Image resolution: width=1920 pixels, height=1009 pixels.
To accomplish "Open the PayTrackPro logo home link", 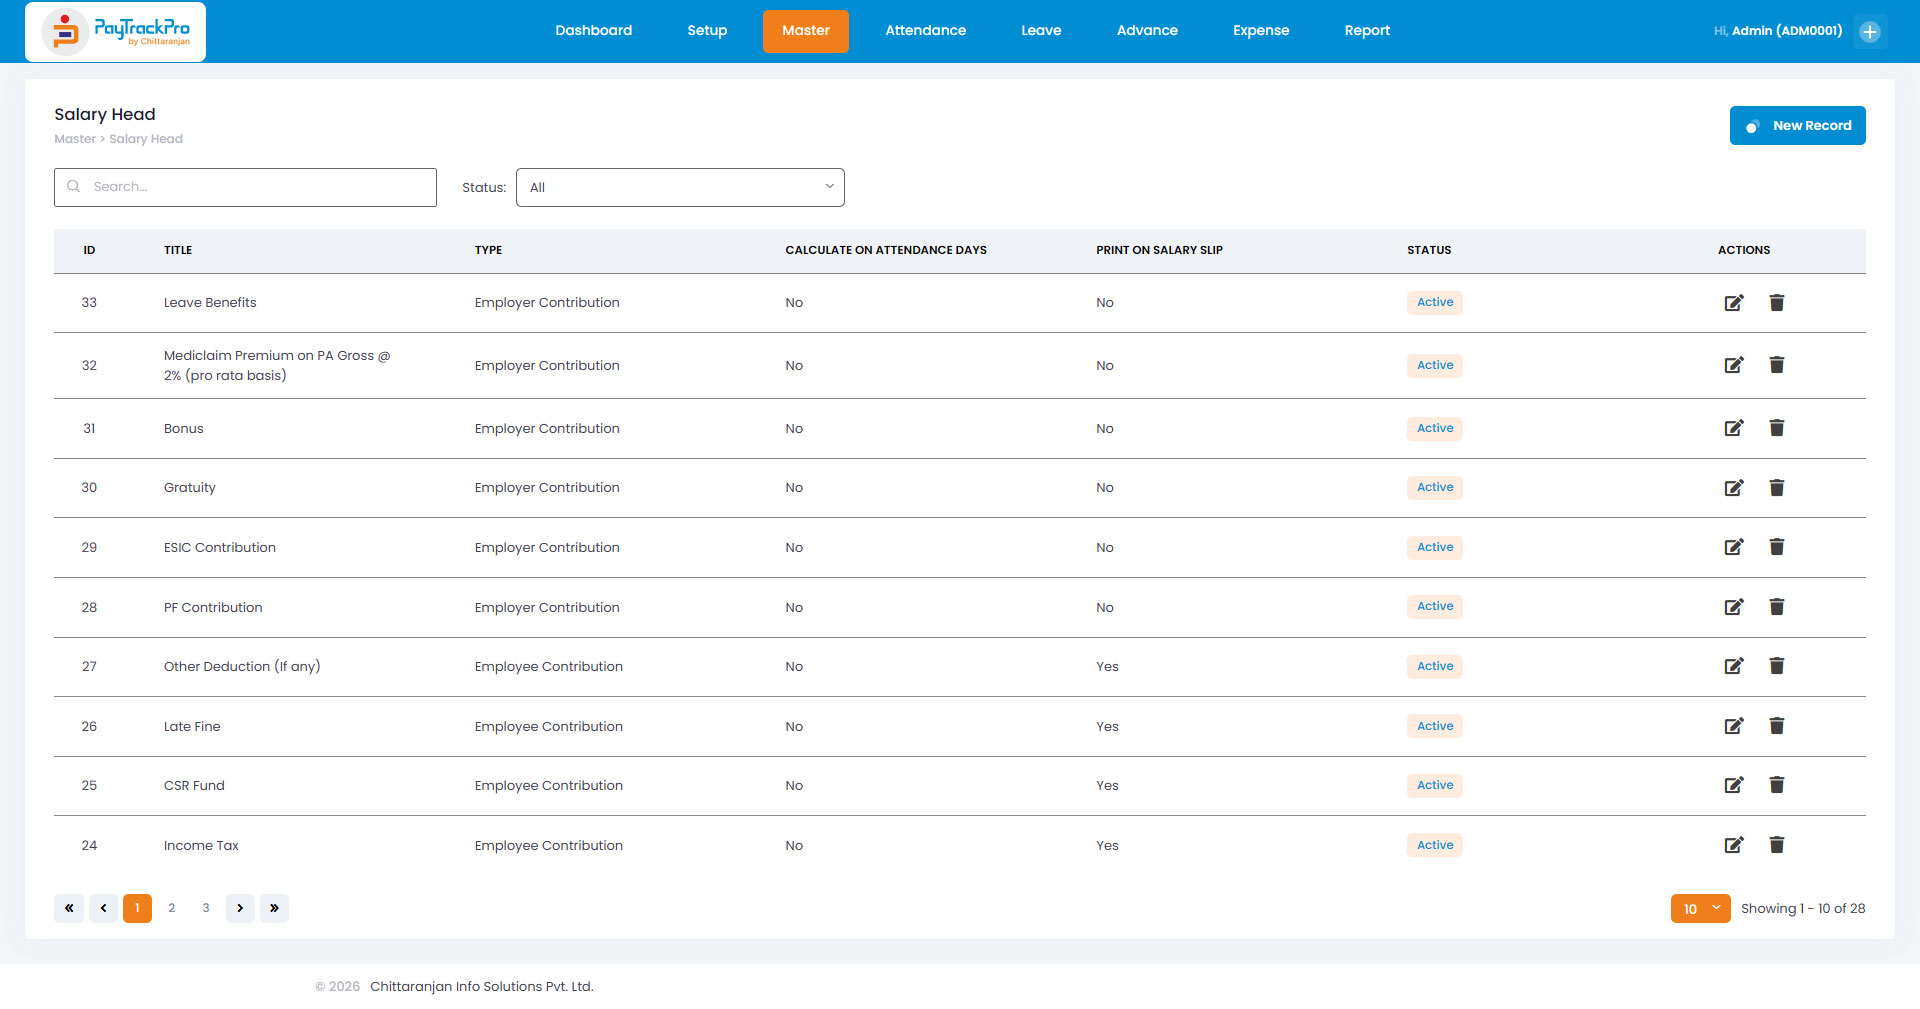I will point(116,32).
